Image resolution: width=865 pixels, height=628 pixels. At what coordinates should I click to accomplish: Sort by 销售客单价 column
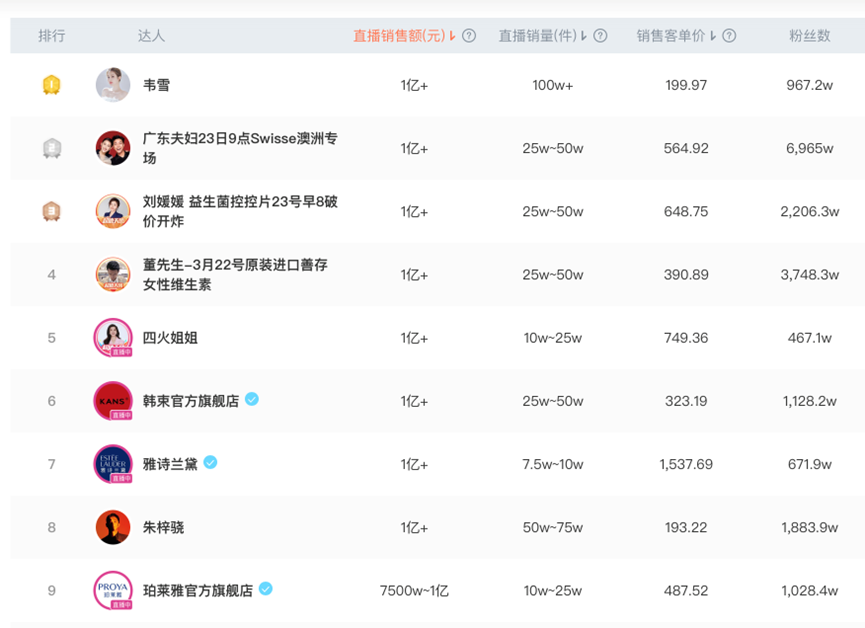coord(675,36)
